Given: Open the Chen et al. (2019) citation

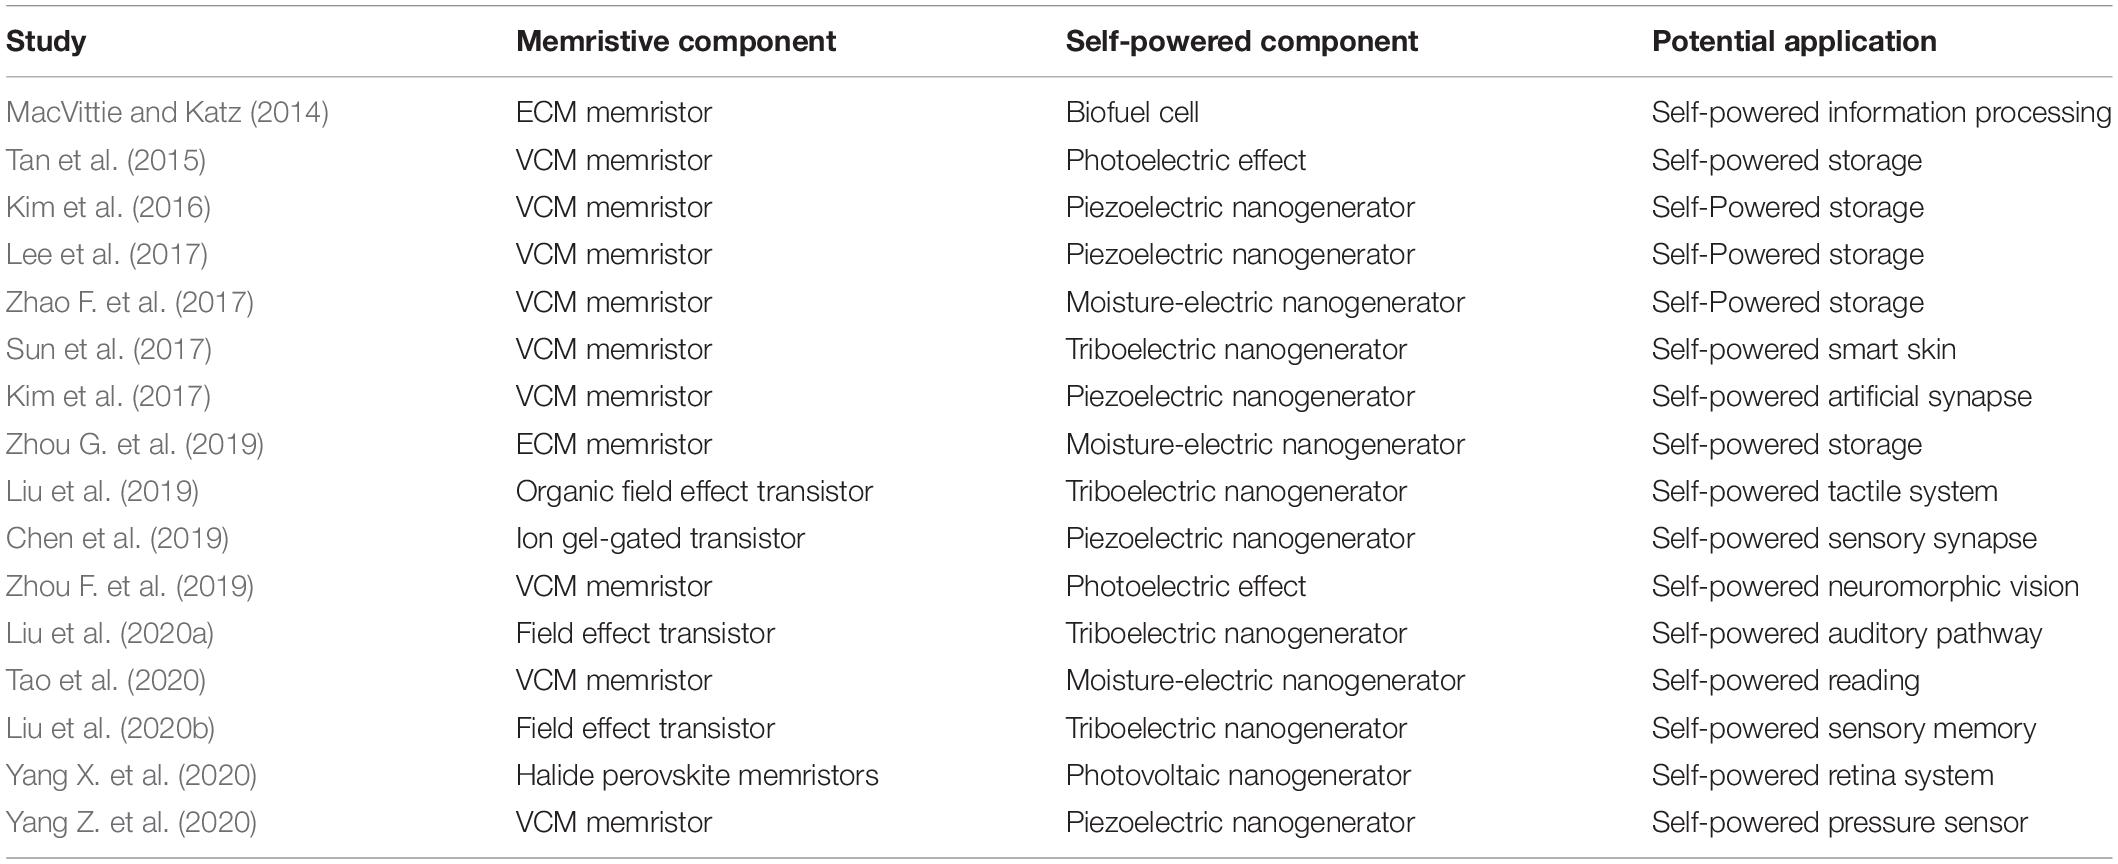Looking at the screenshot, I should click(117, 538).
